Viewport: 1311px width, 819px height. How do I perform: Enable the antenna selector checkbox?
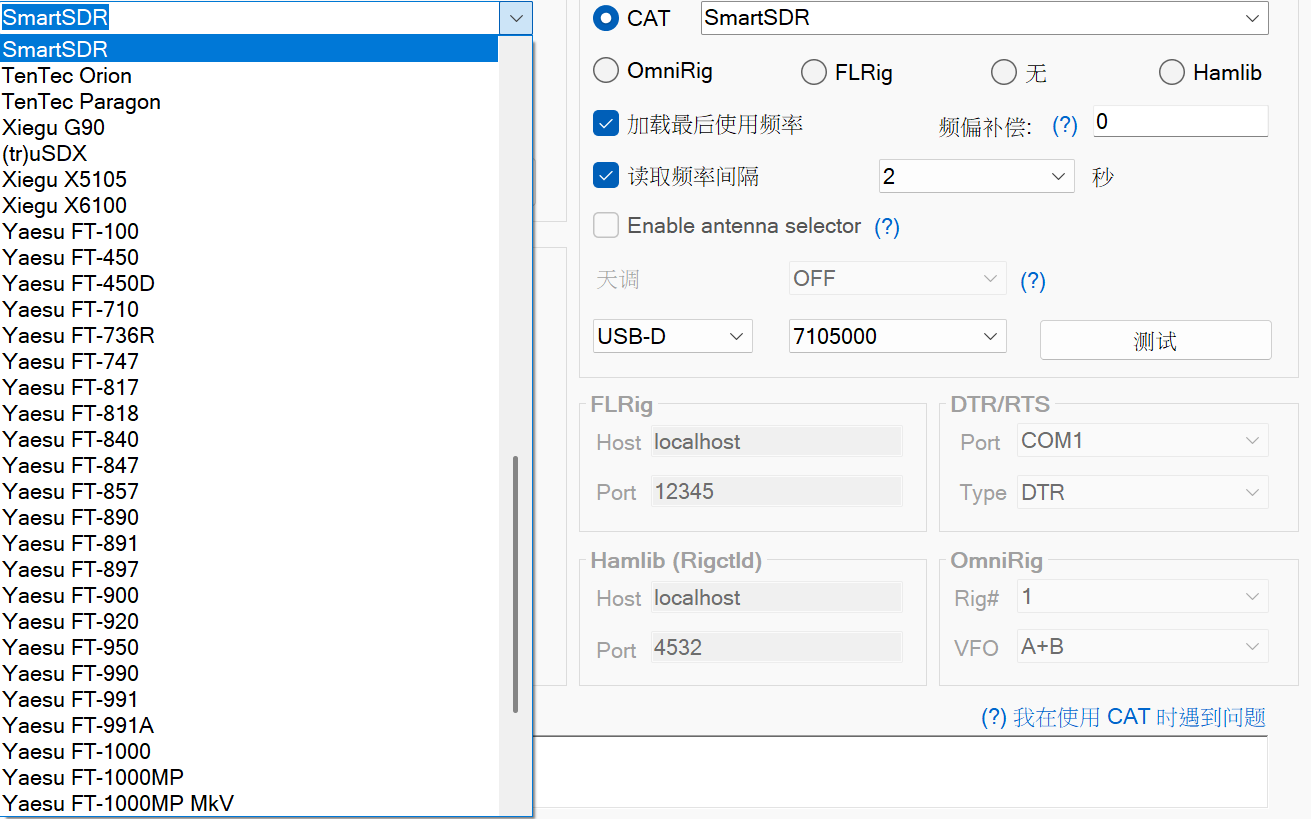click(x=606, y=225)
